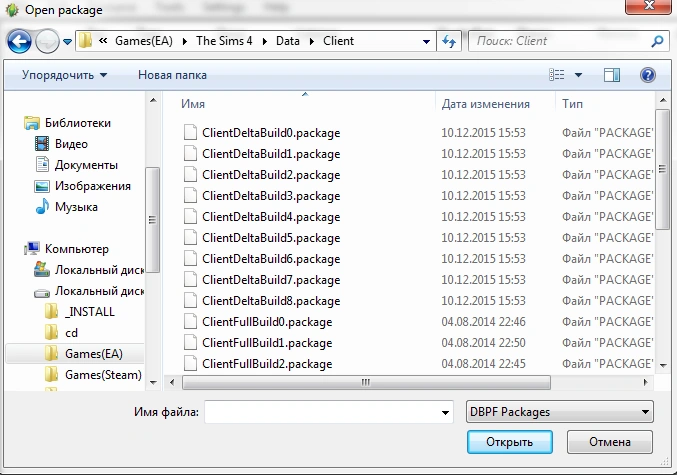Open the Упорядочить dropdown menu
Screen dimensions: 677x475
point(64,75)
